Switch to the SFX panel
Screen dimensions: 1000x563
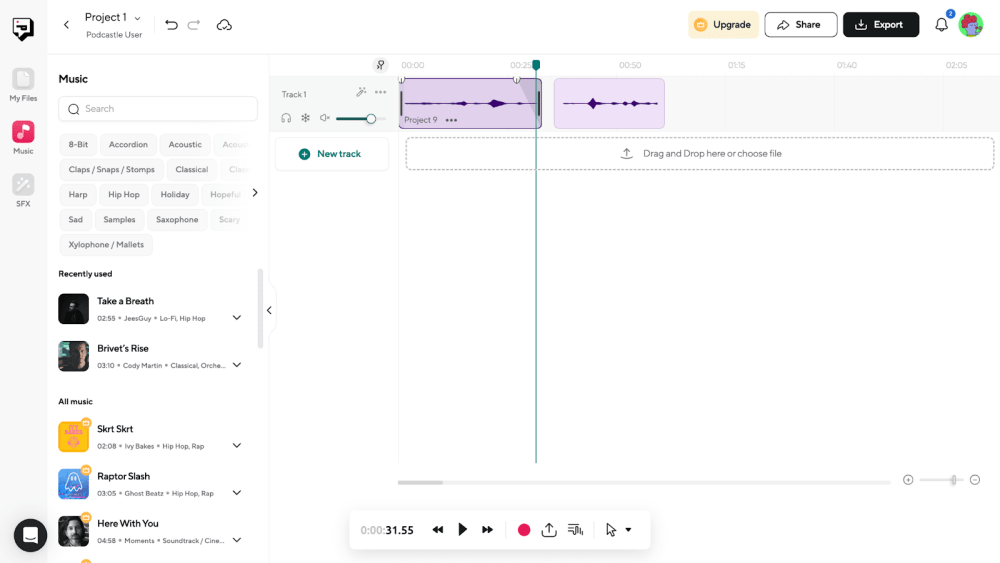click(x=23, y=191)
